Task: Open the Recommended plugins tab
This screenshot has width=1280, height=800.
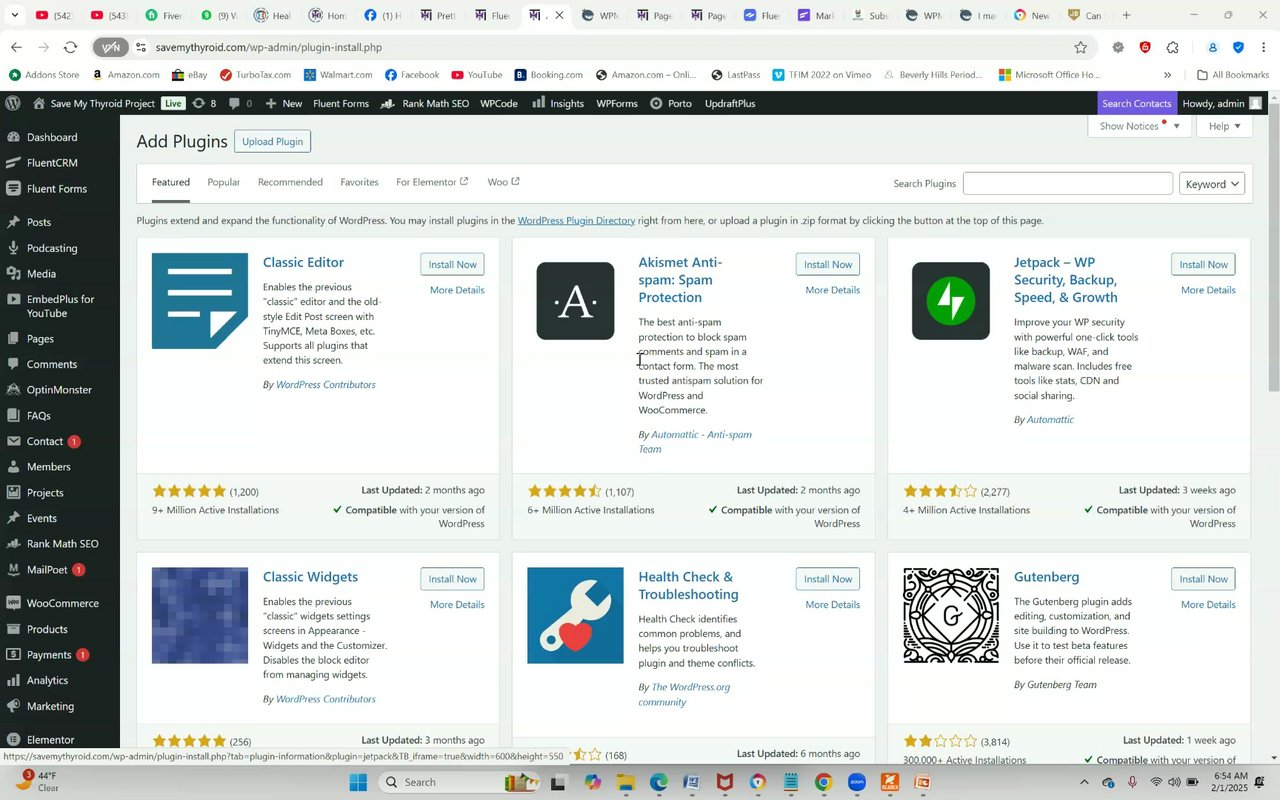Action: pyautogui.click(x=290, y=182)
